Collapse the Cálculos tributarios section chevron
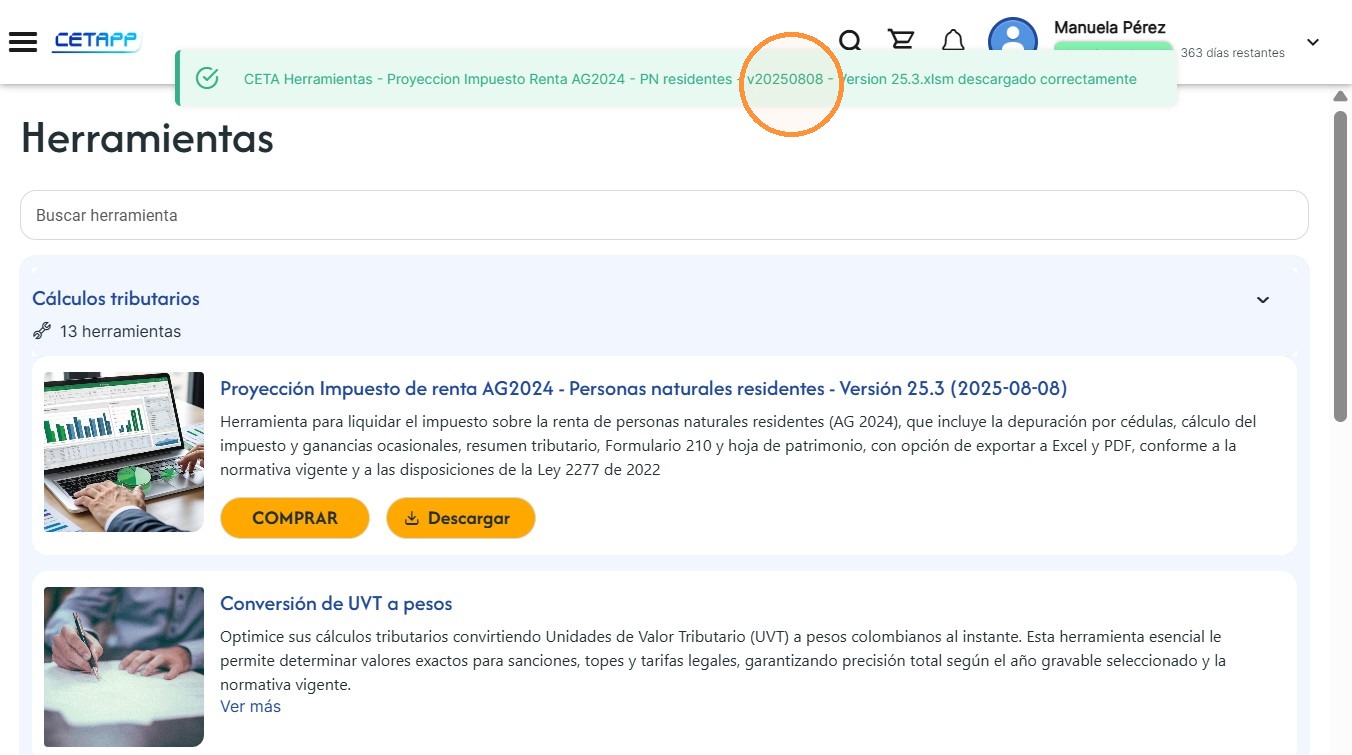1352x755 pixels. click(x=1263, y=300)
